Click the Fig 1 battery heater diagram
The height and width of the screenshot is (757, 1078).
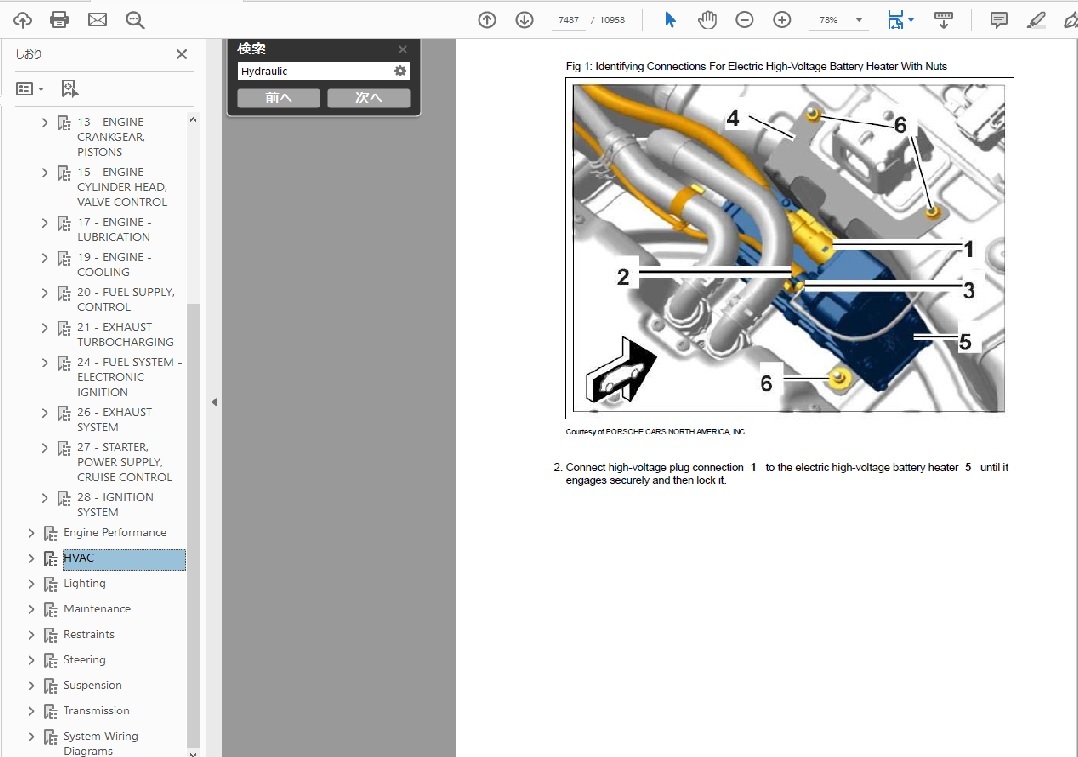(789, 248)
